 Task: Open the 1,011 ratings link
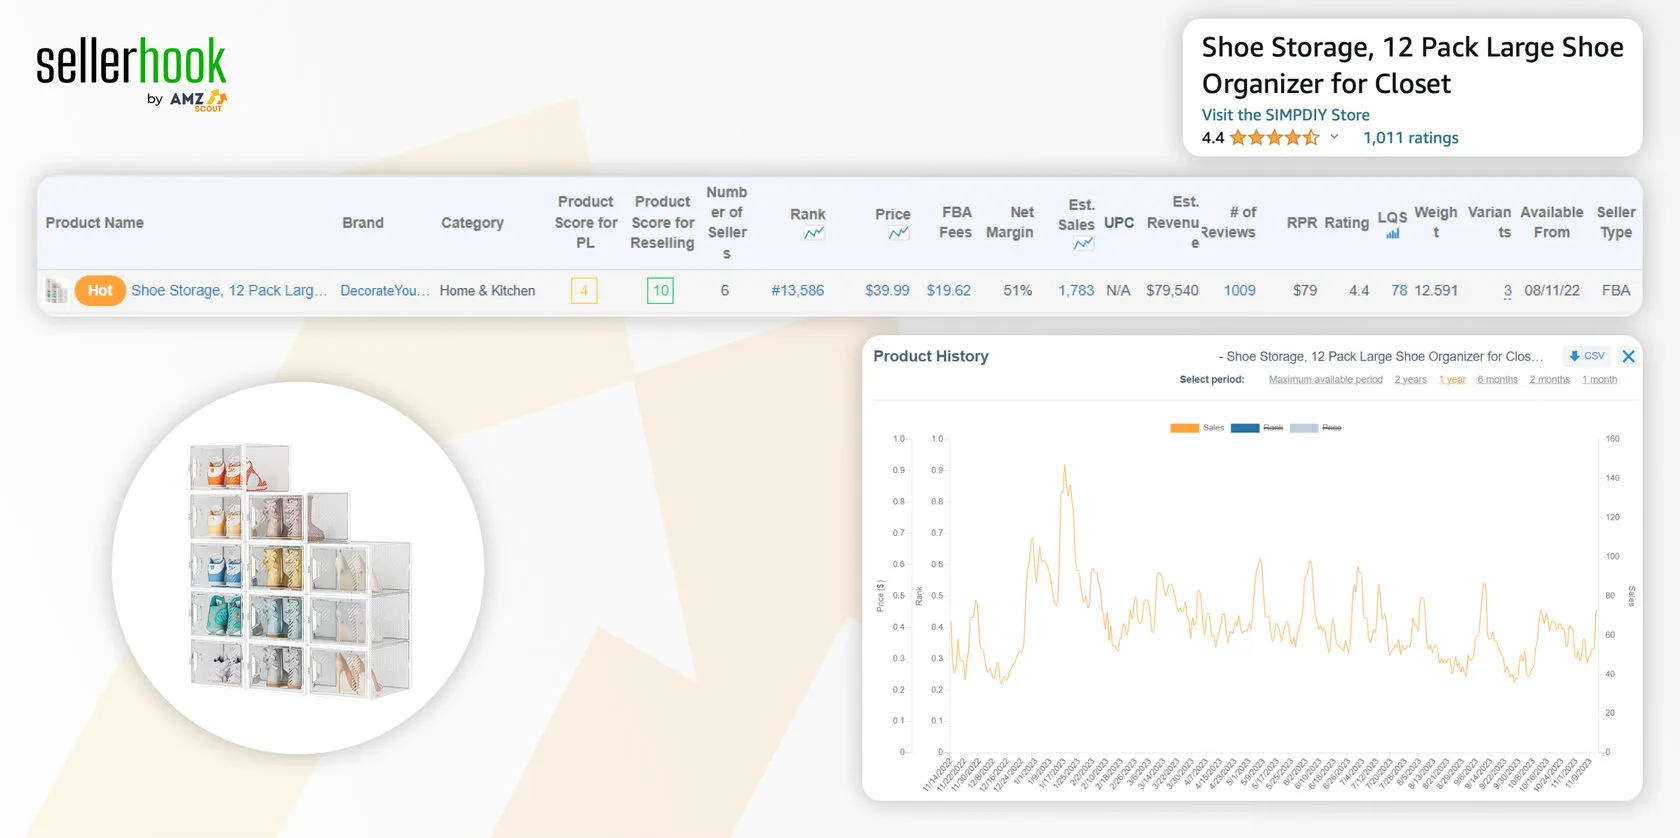[1410, 138]
